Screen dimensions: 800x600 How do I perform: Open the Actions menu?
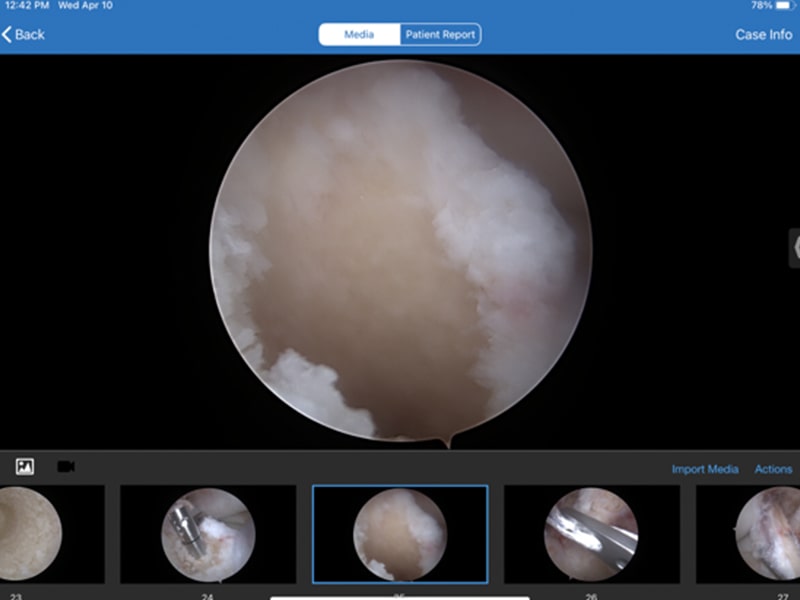pos(773,469)
